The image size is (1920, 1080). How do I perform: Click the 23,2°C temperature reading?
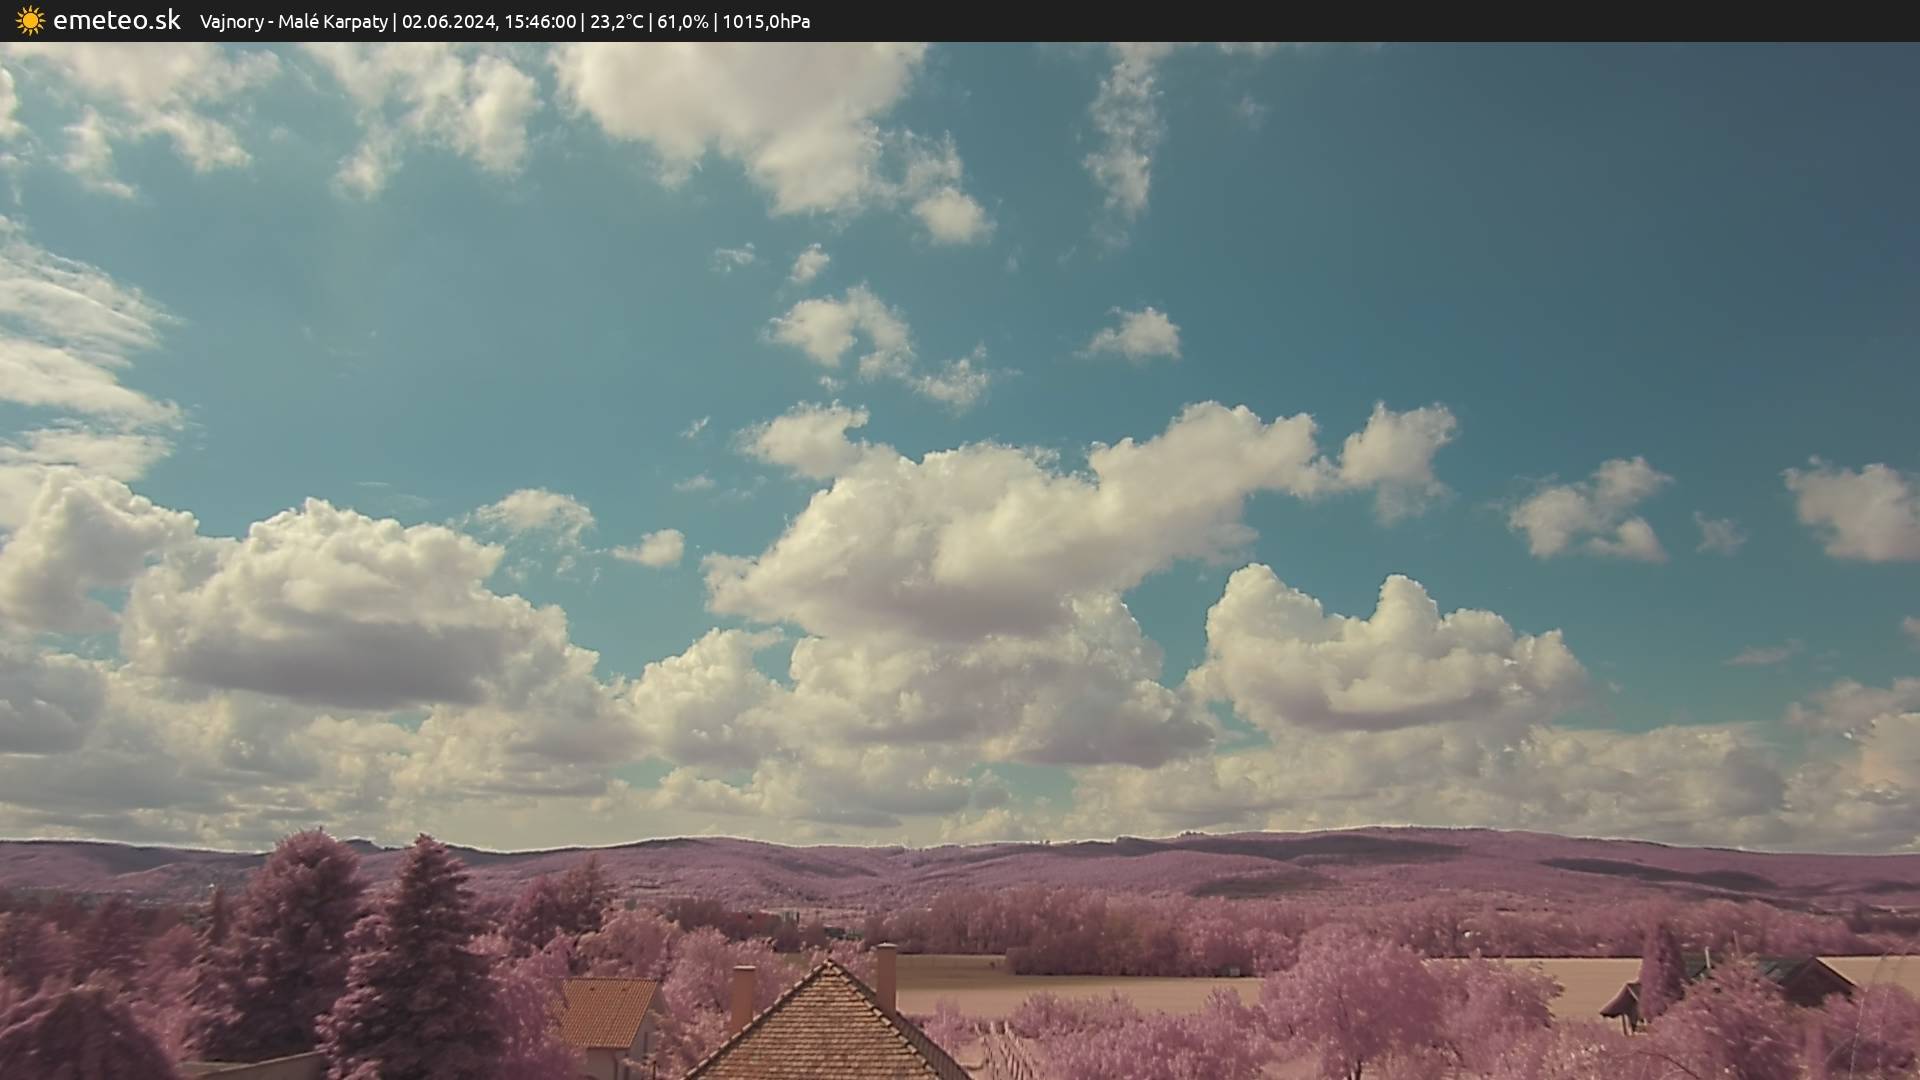pyautogui.click(x=616, y=21)
